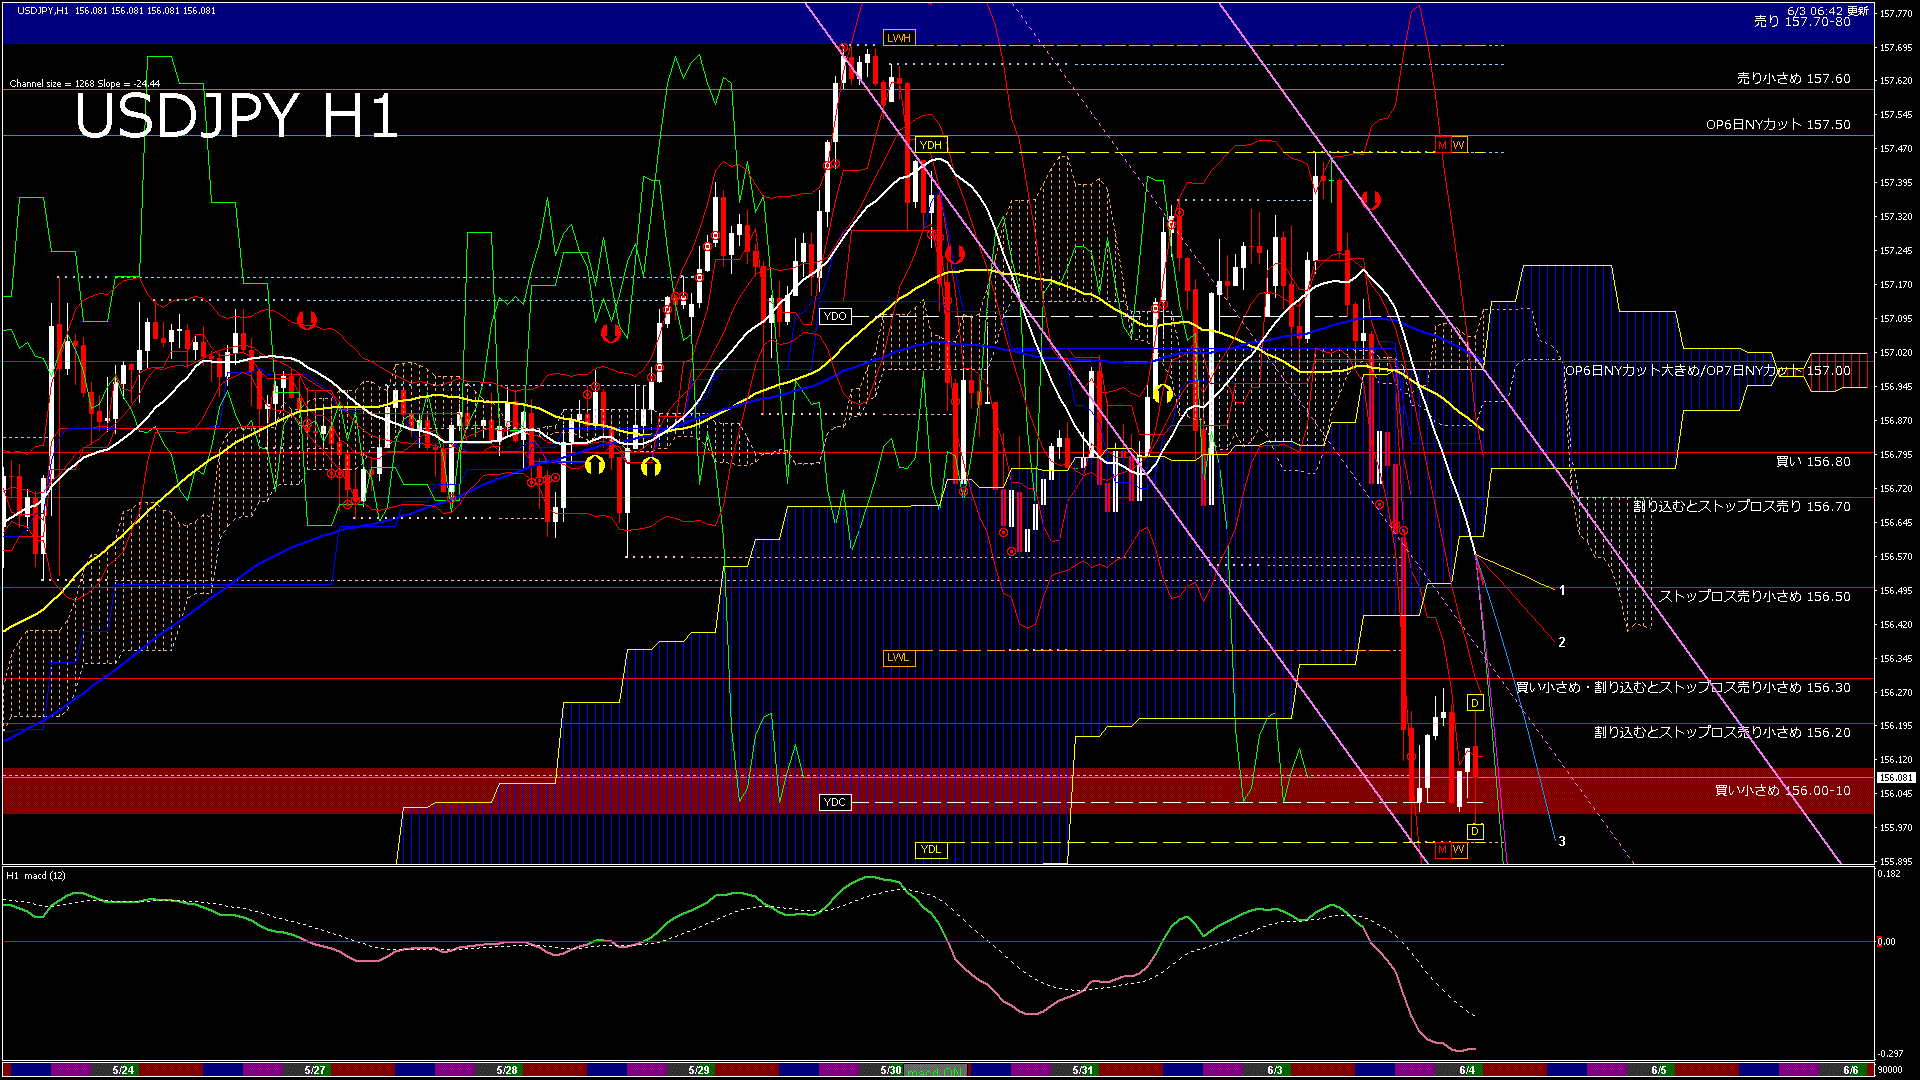The height and width of the screenshot is (1080, 1920).
Task: Click the 5/31 date on time axis
Action: tap(1083, 1070)
